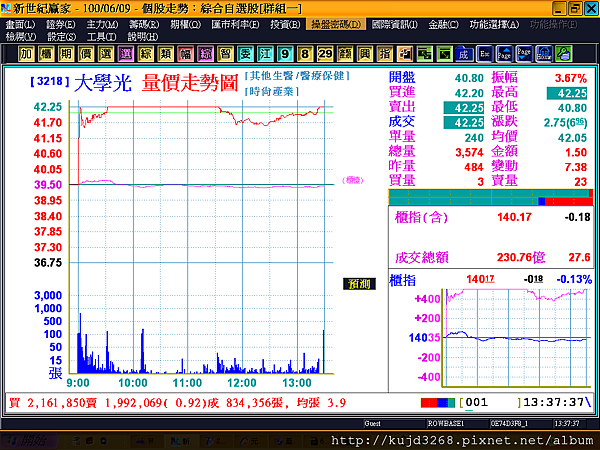Screen dimensions: 600x450
Task: Click the 額 toolbar icon
Action: point(345,54)
